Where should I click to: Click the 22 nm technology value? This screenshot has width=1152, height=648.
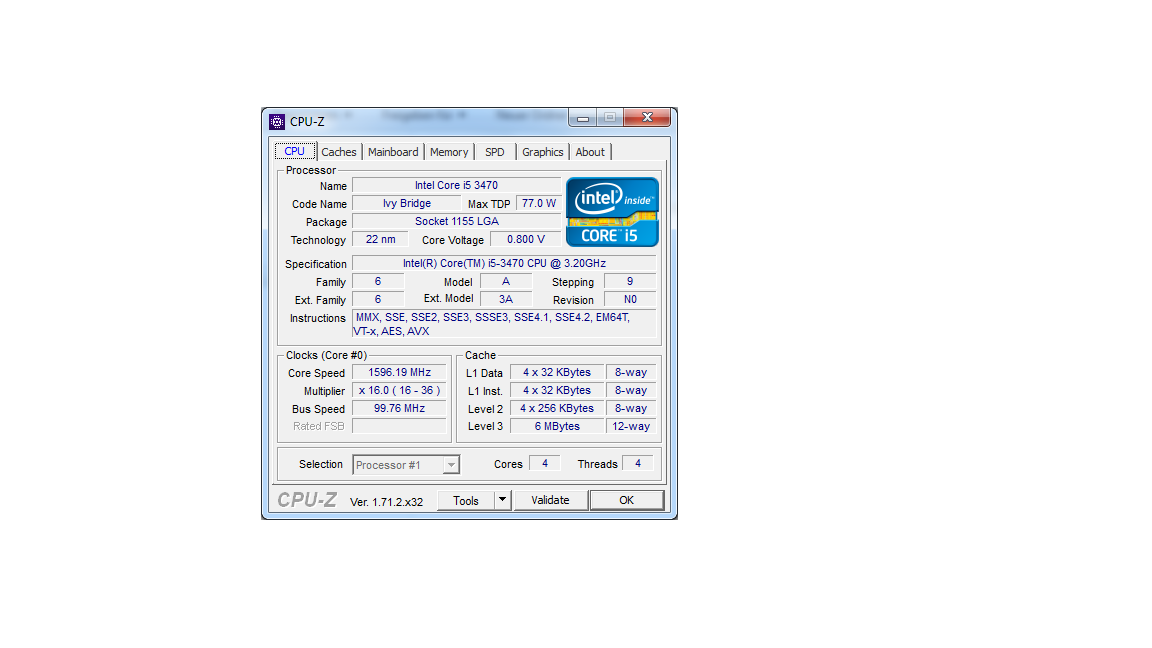381,240
